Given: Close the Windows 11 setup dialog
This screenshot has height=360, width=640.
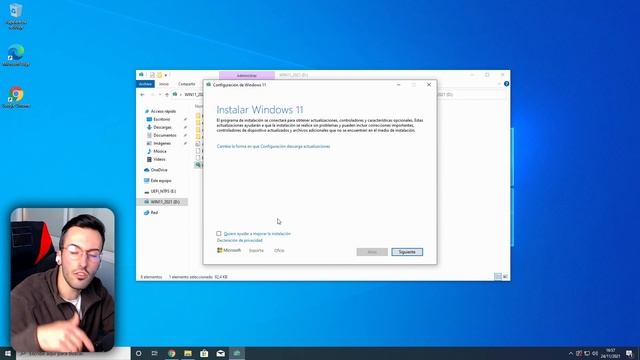Looking at the screenshot, I should click(x=429, y=84).
